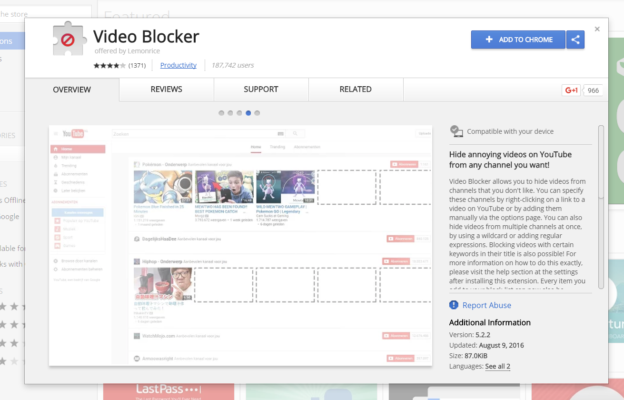Open the Productivity category link
The width and height of the screenshot is (624, 400).
pyautogui.click(x=178, y=65)
